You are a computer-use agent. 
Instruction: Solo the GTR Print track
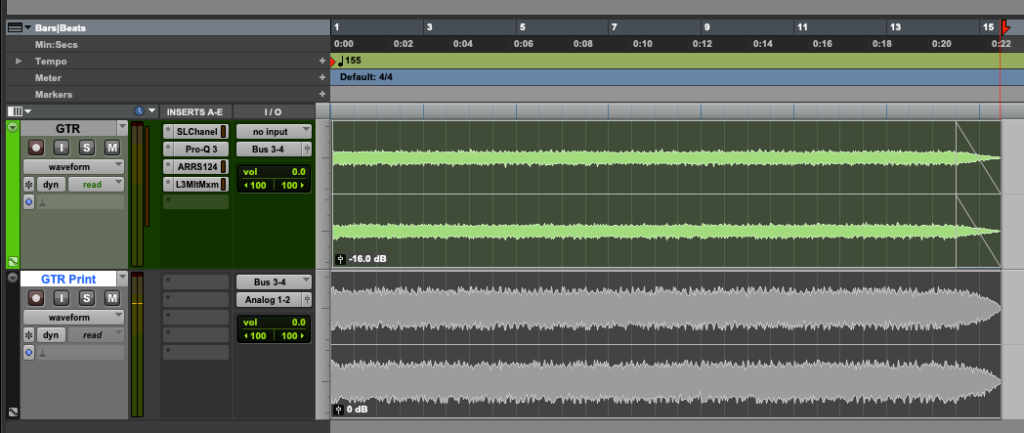pos(87,298)
